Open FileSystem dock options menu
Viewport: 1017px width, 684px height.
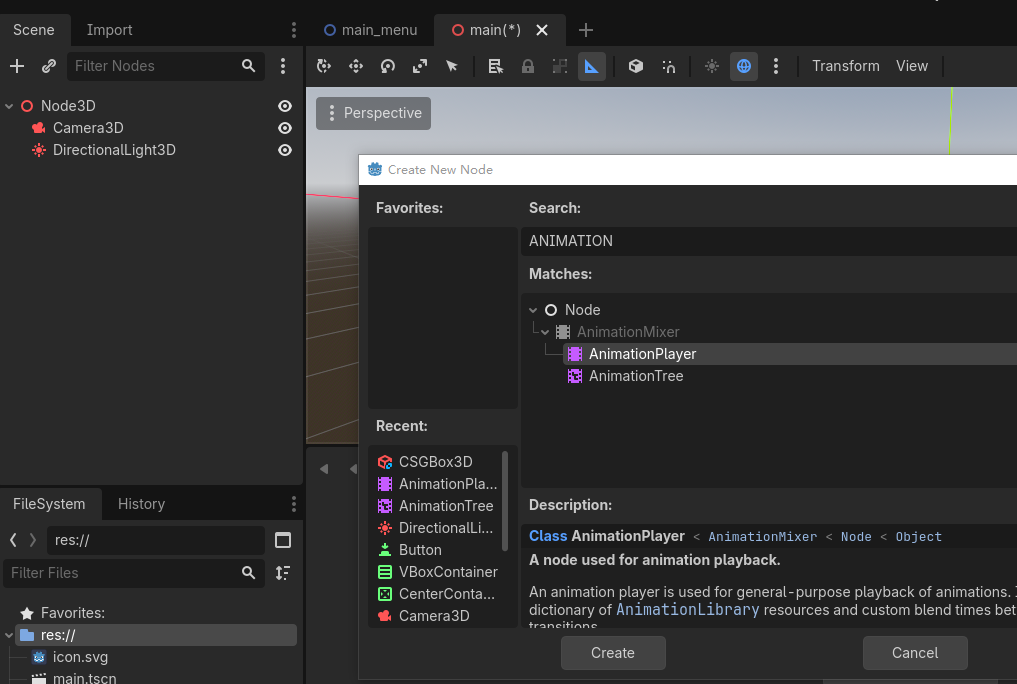294,504
